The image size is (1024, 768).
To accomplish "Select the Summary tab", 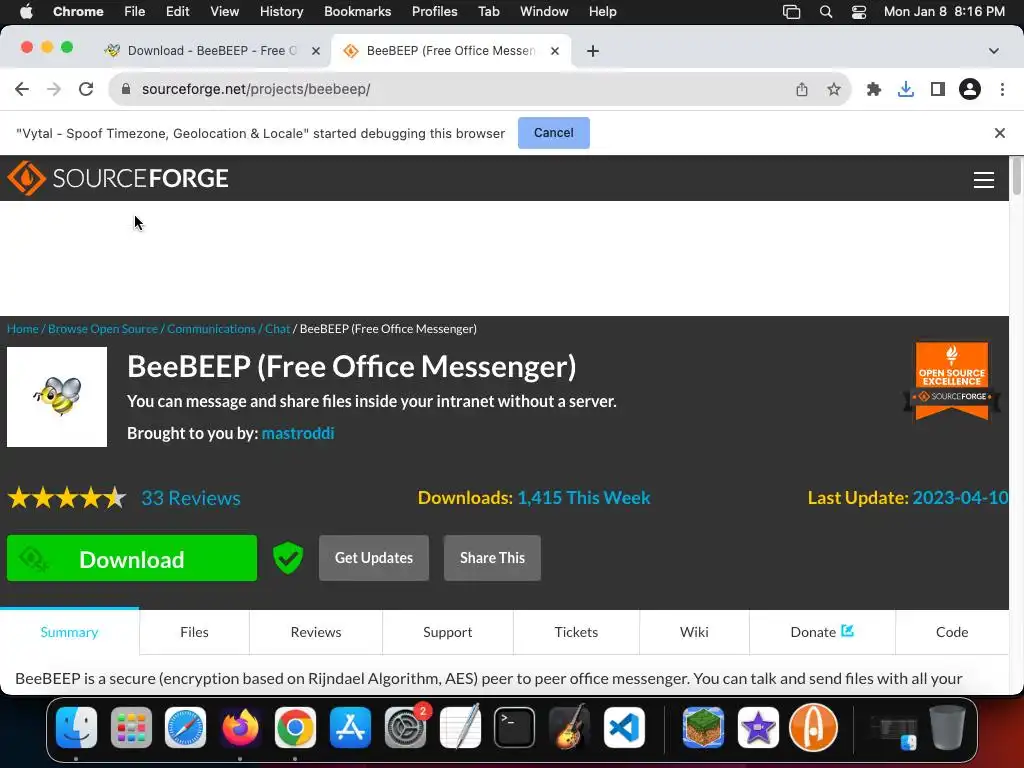I will pyautogui.click(x=69, y=632).
